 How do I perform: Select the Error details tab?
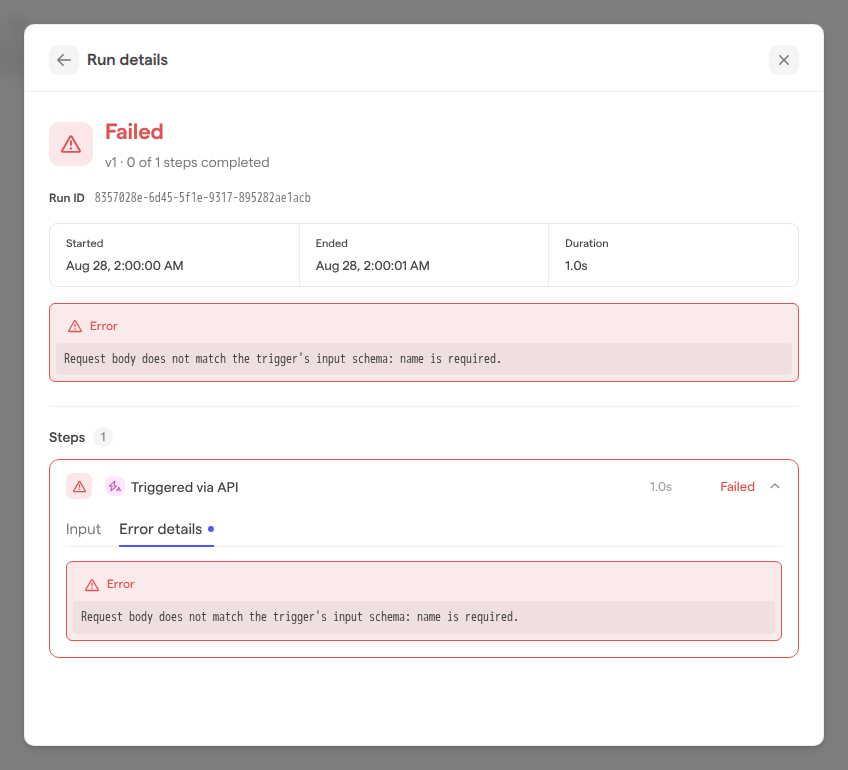click(167, 529)
